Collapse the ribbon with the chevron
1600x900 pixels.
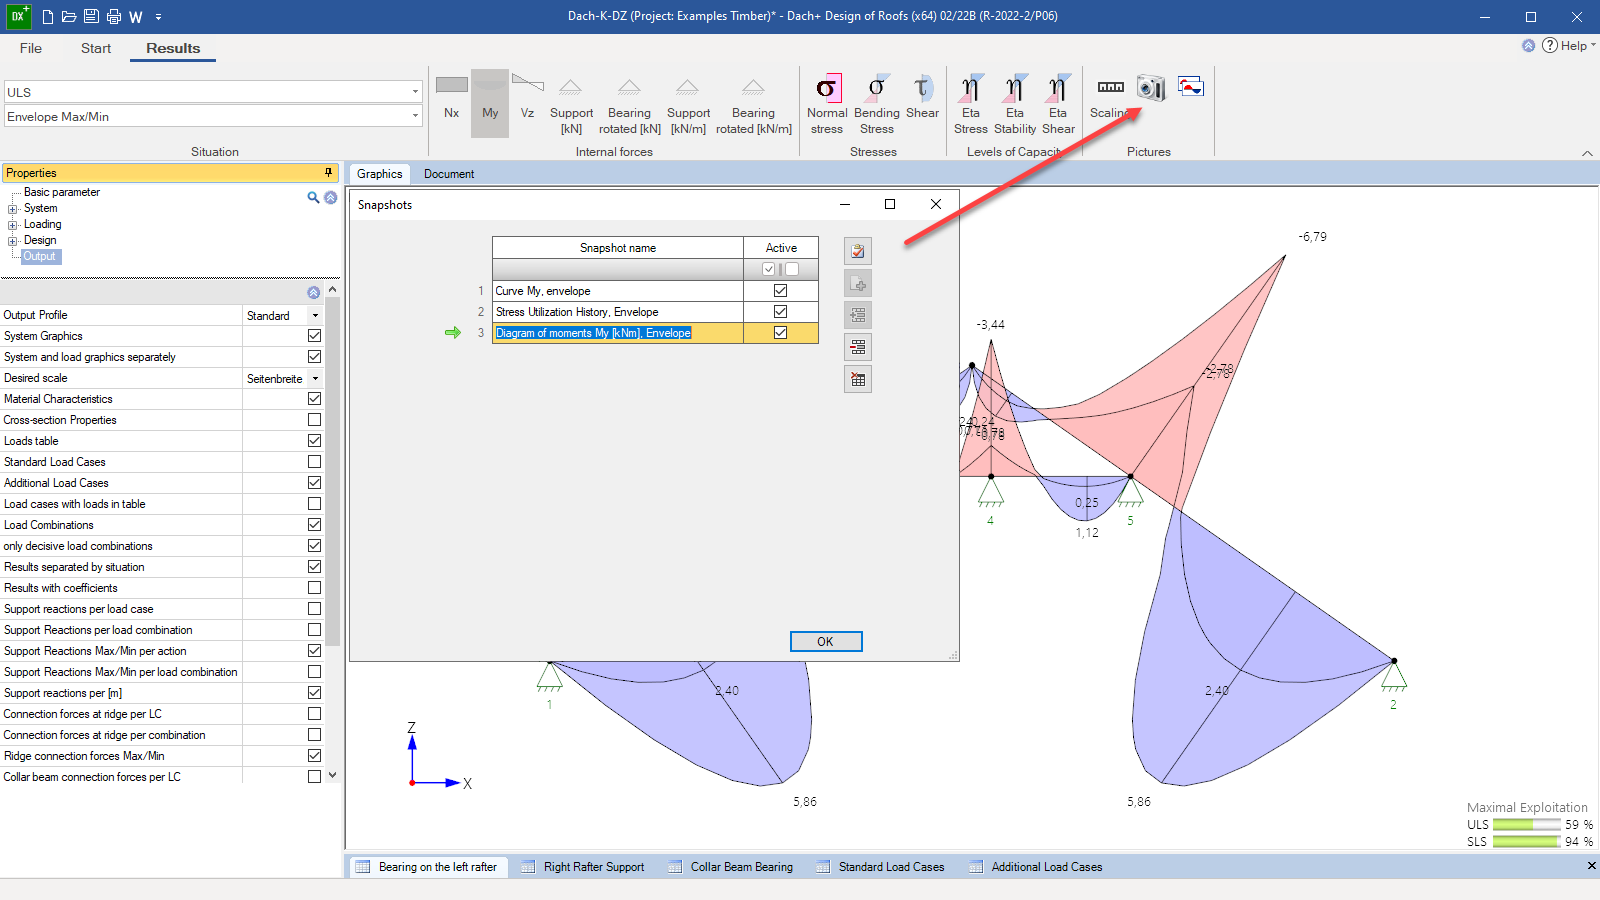pyautogui.click(x=1587, y=153)
